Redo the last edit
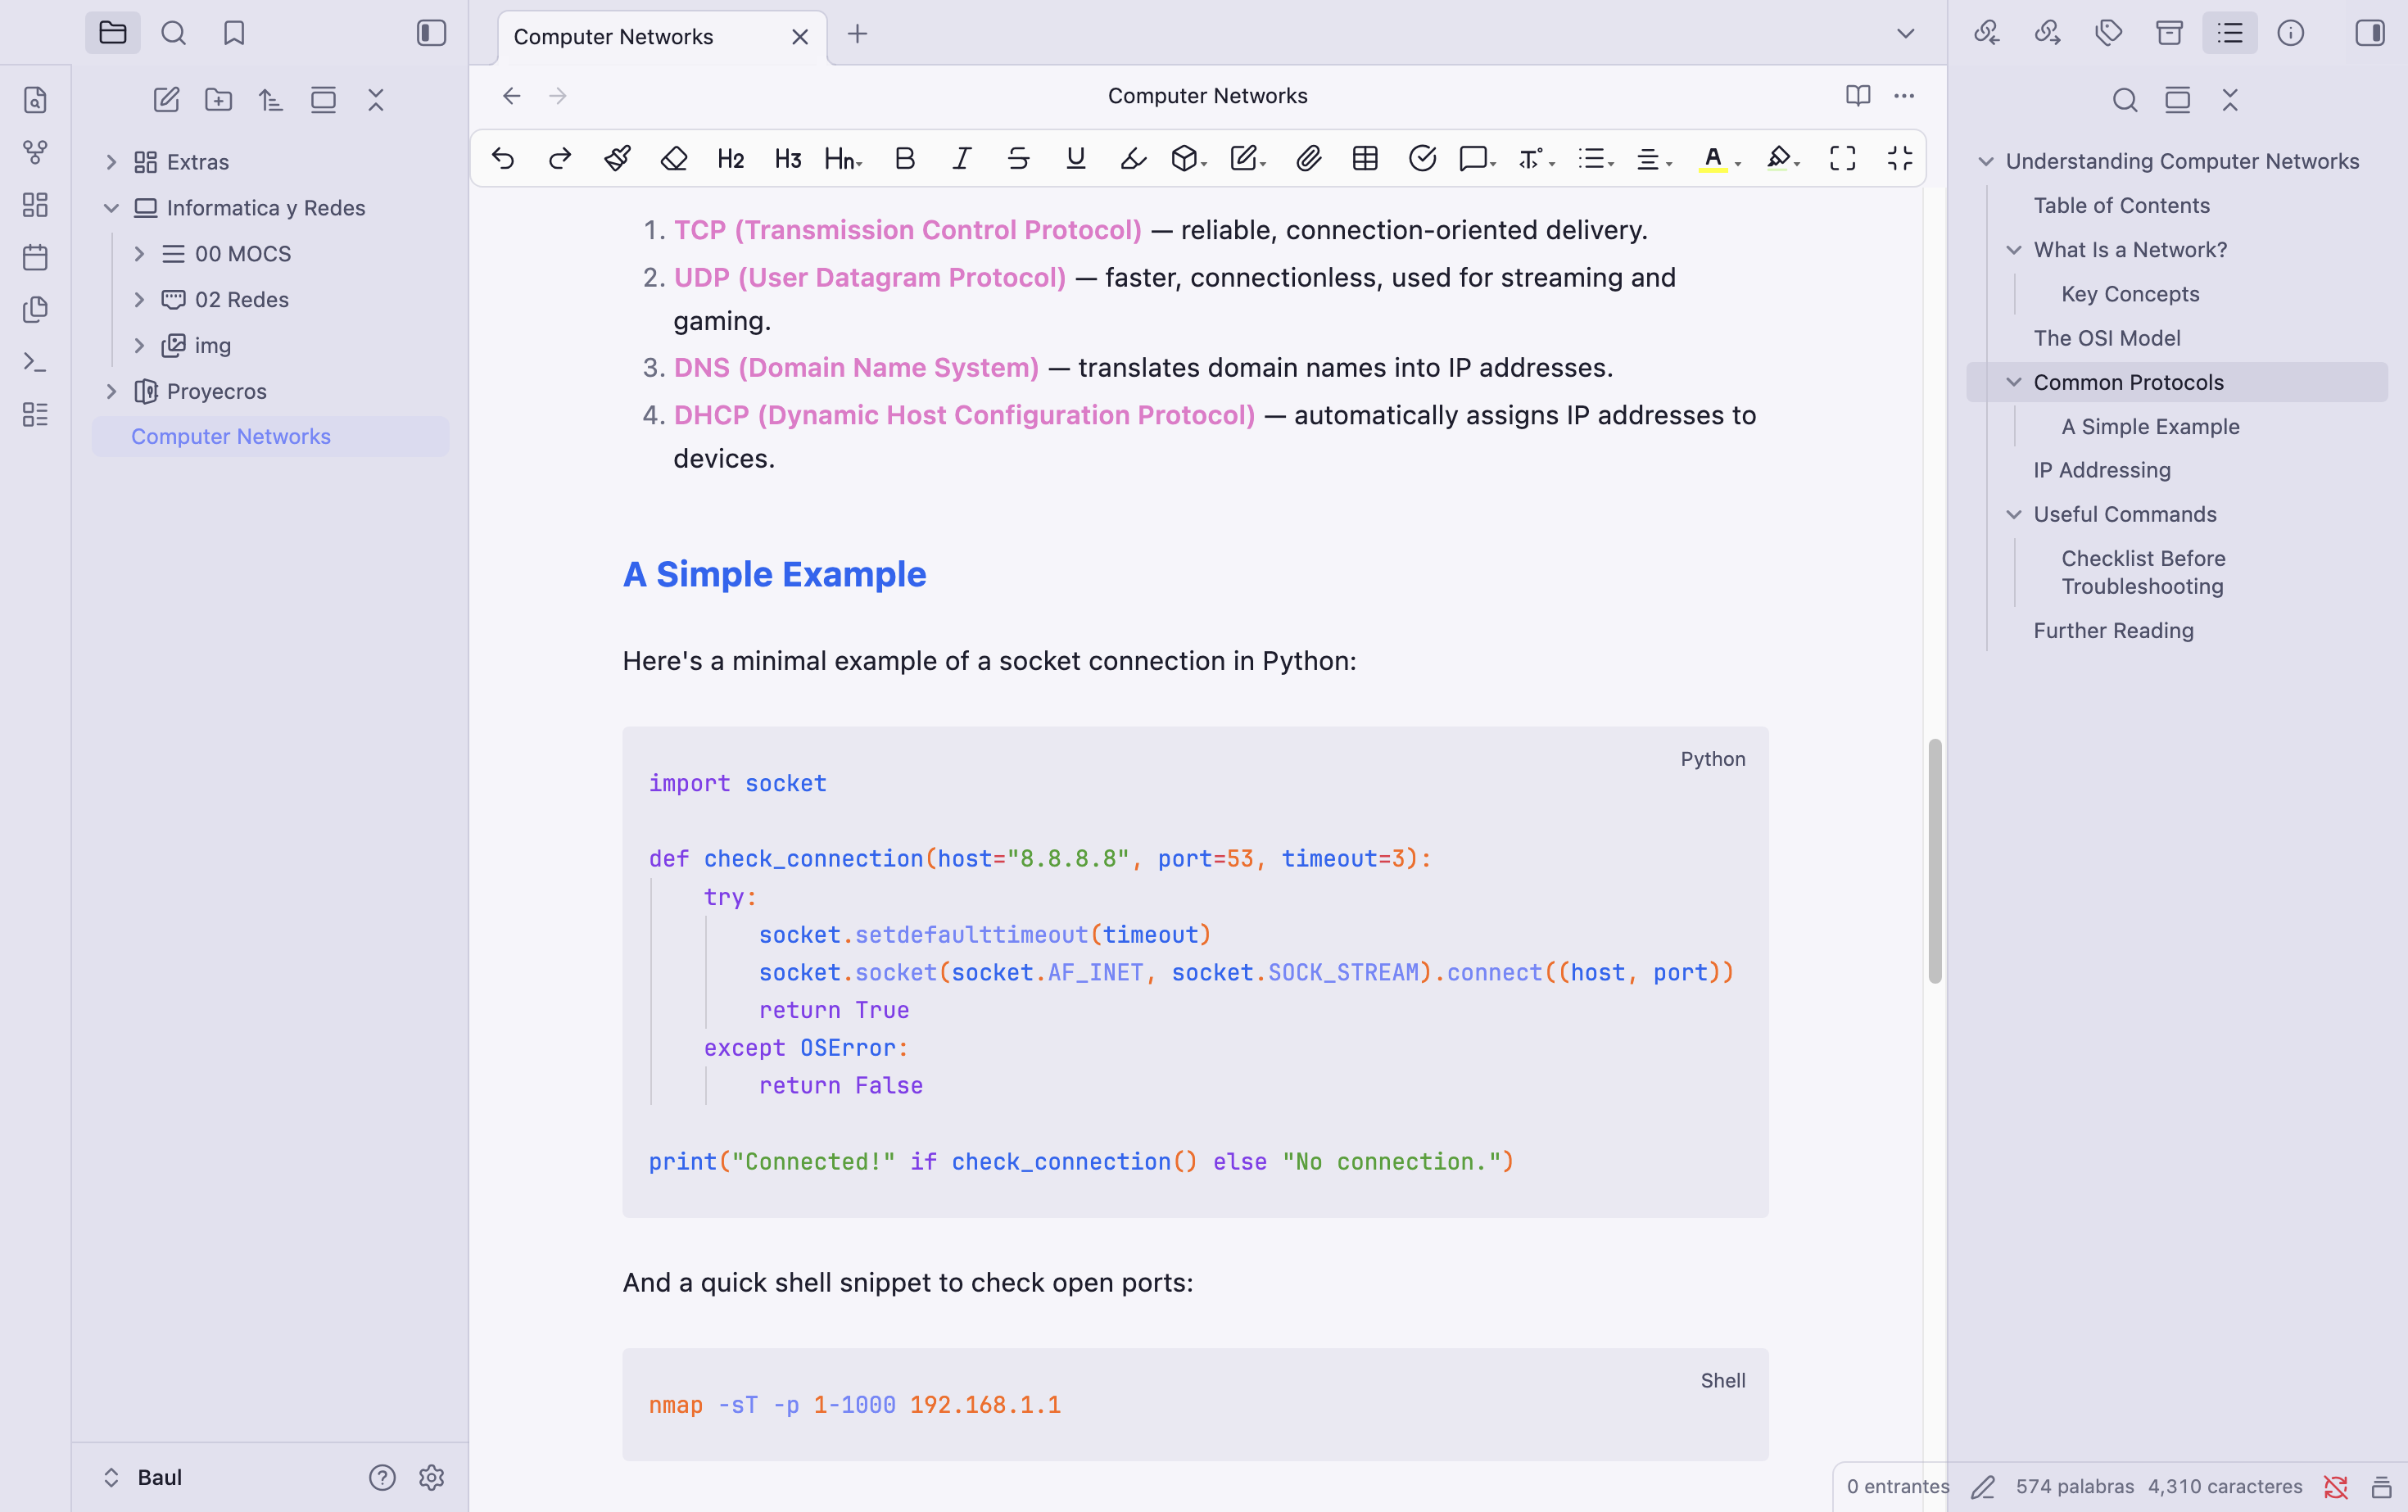 click(x=560, y=158)
